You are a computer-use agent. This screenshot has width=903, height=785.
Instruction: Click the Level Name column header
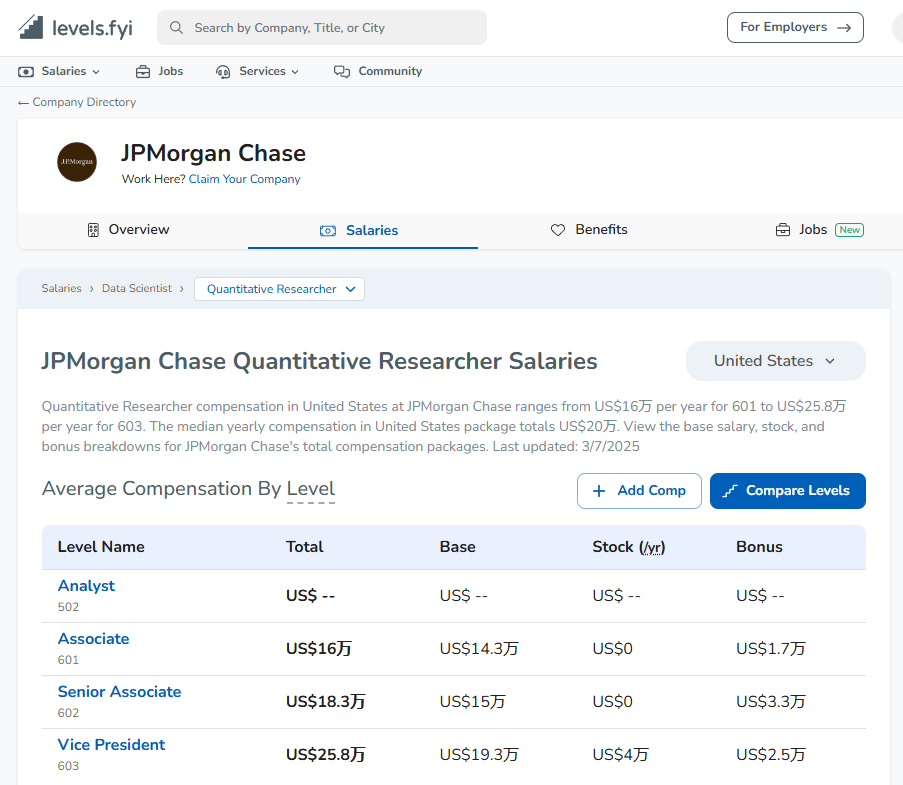pos(101,547)
